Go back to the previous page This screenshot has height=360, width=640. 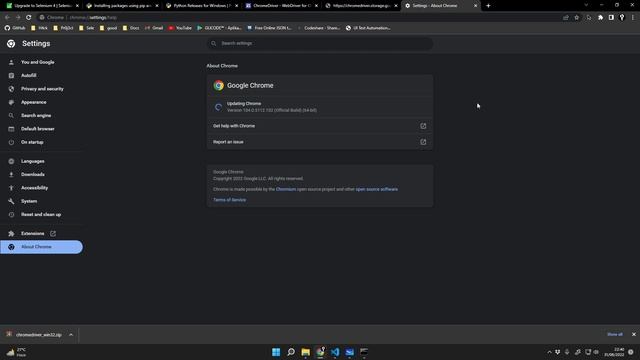point(7,18)
